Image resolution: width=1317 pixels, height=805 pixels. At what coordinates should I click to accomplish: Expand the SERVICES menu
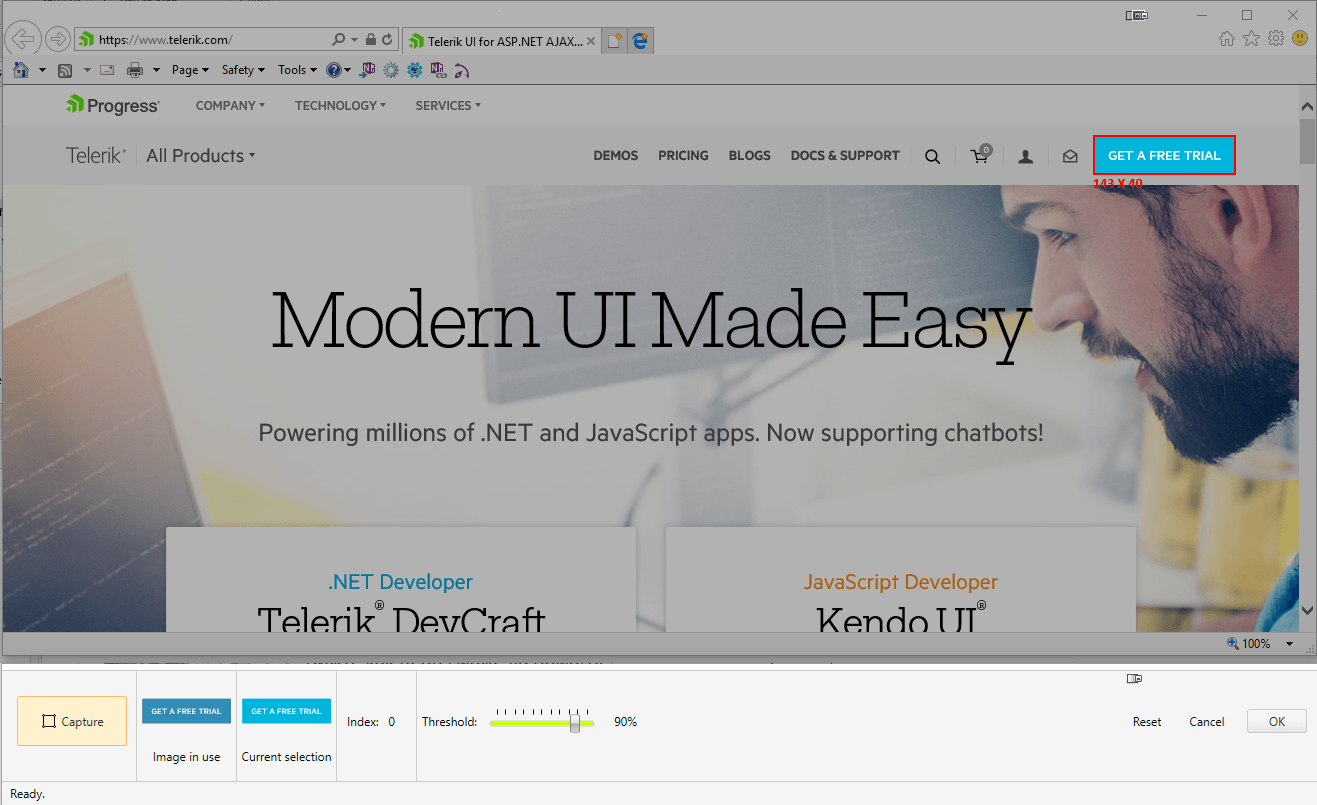pos(448,105)
